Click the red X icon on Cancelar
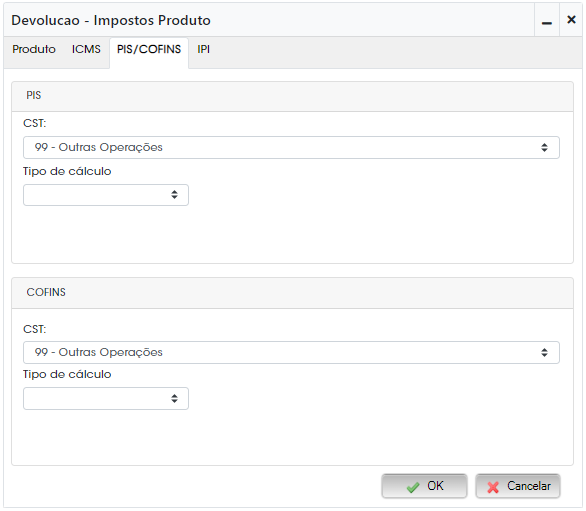 coord(493,487)
